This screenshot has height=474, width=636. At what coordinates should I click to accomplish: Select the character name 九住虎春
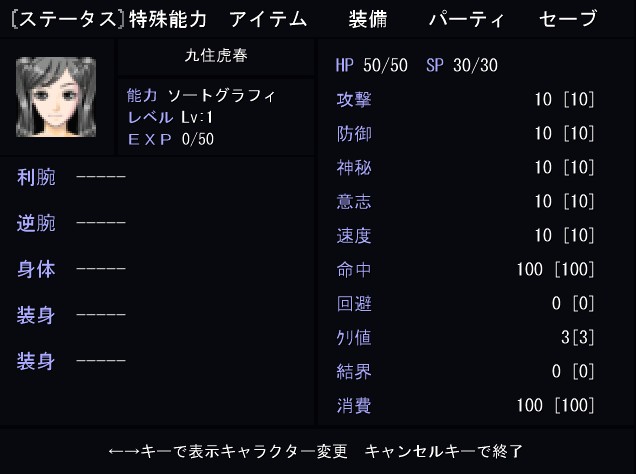click(216, 56)
